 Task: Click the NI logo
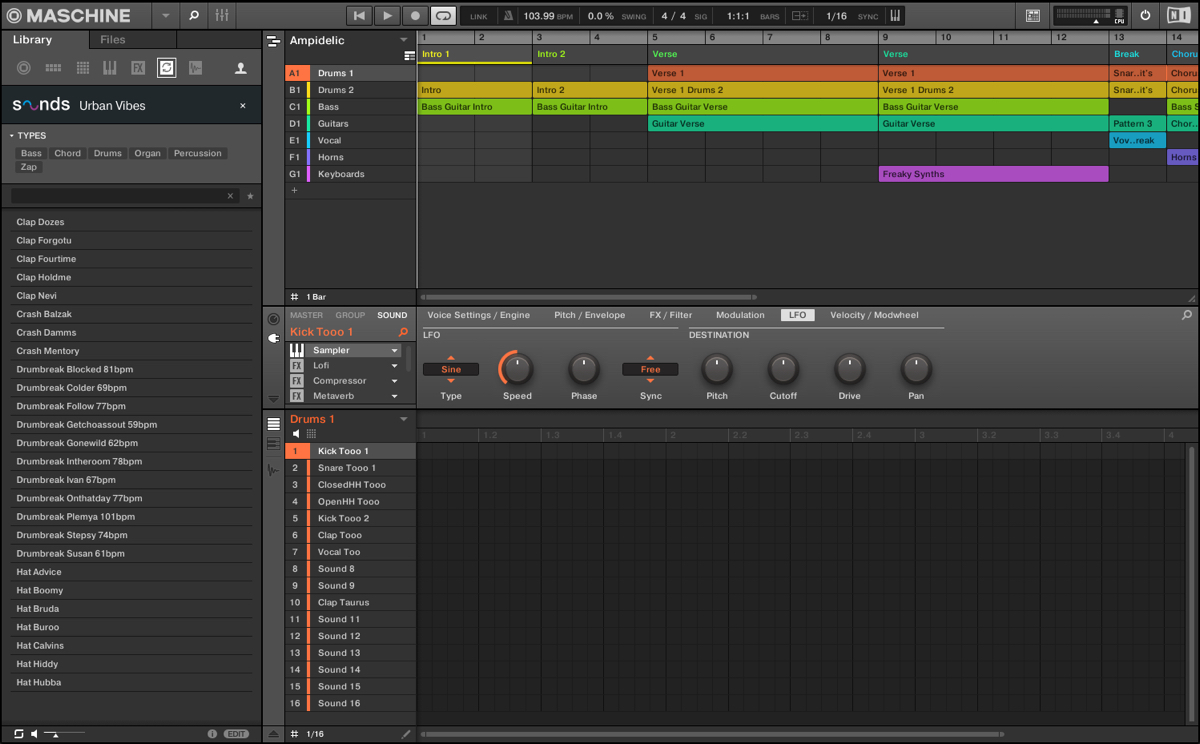pyautogui.click(x=1178, y=16)
